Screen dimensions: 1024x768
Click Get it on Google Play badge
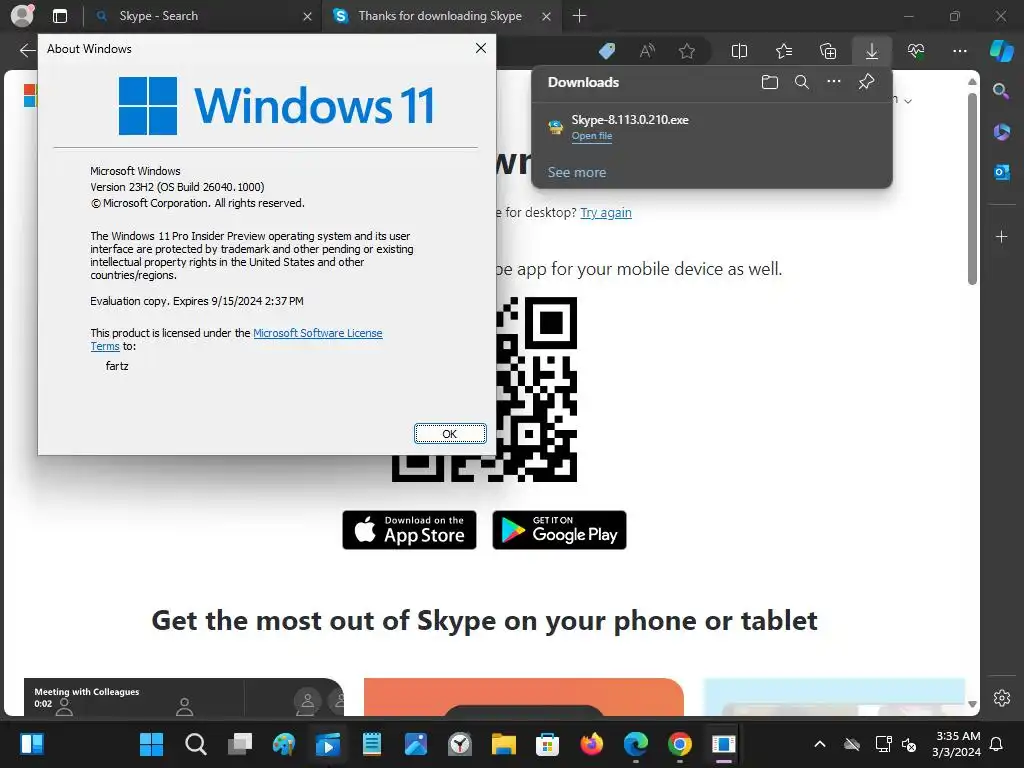point(559,530)
